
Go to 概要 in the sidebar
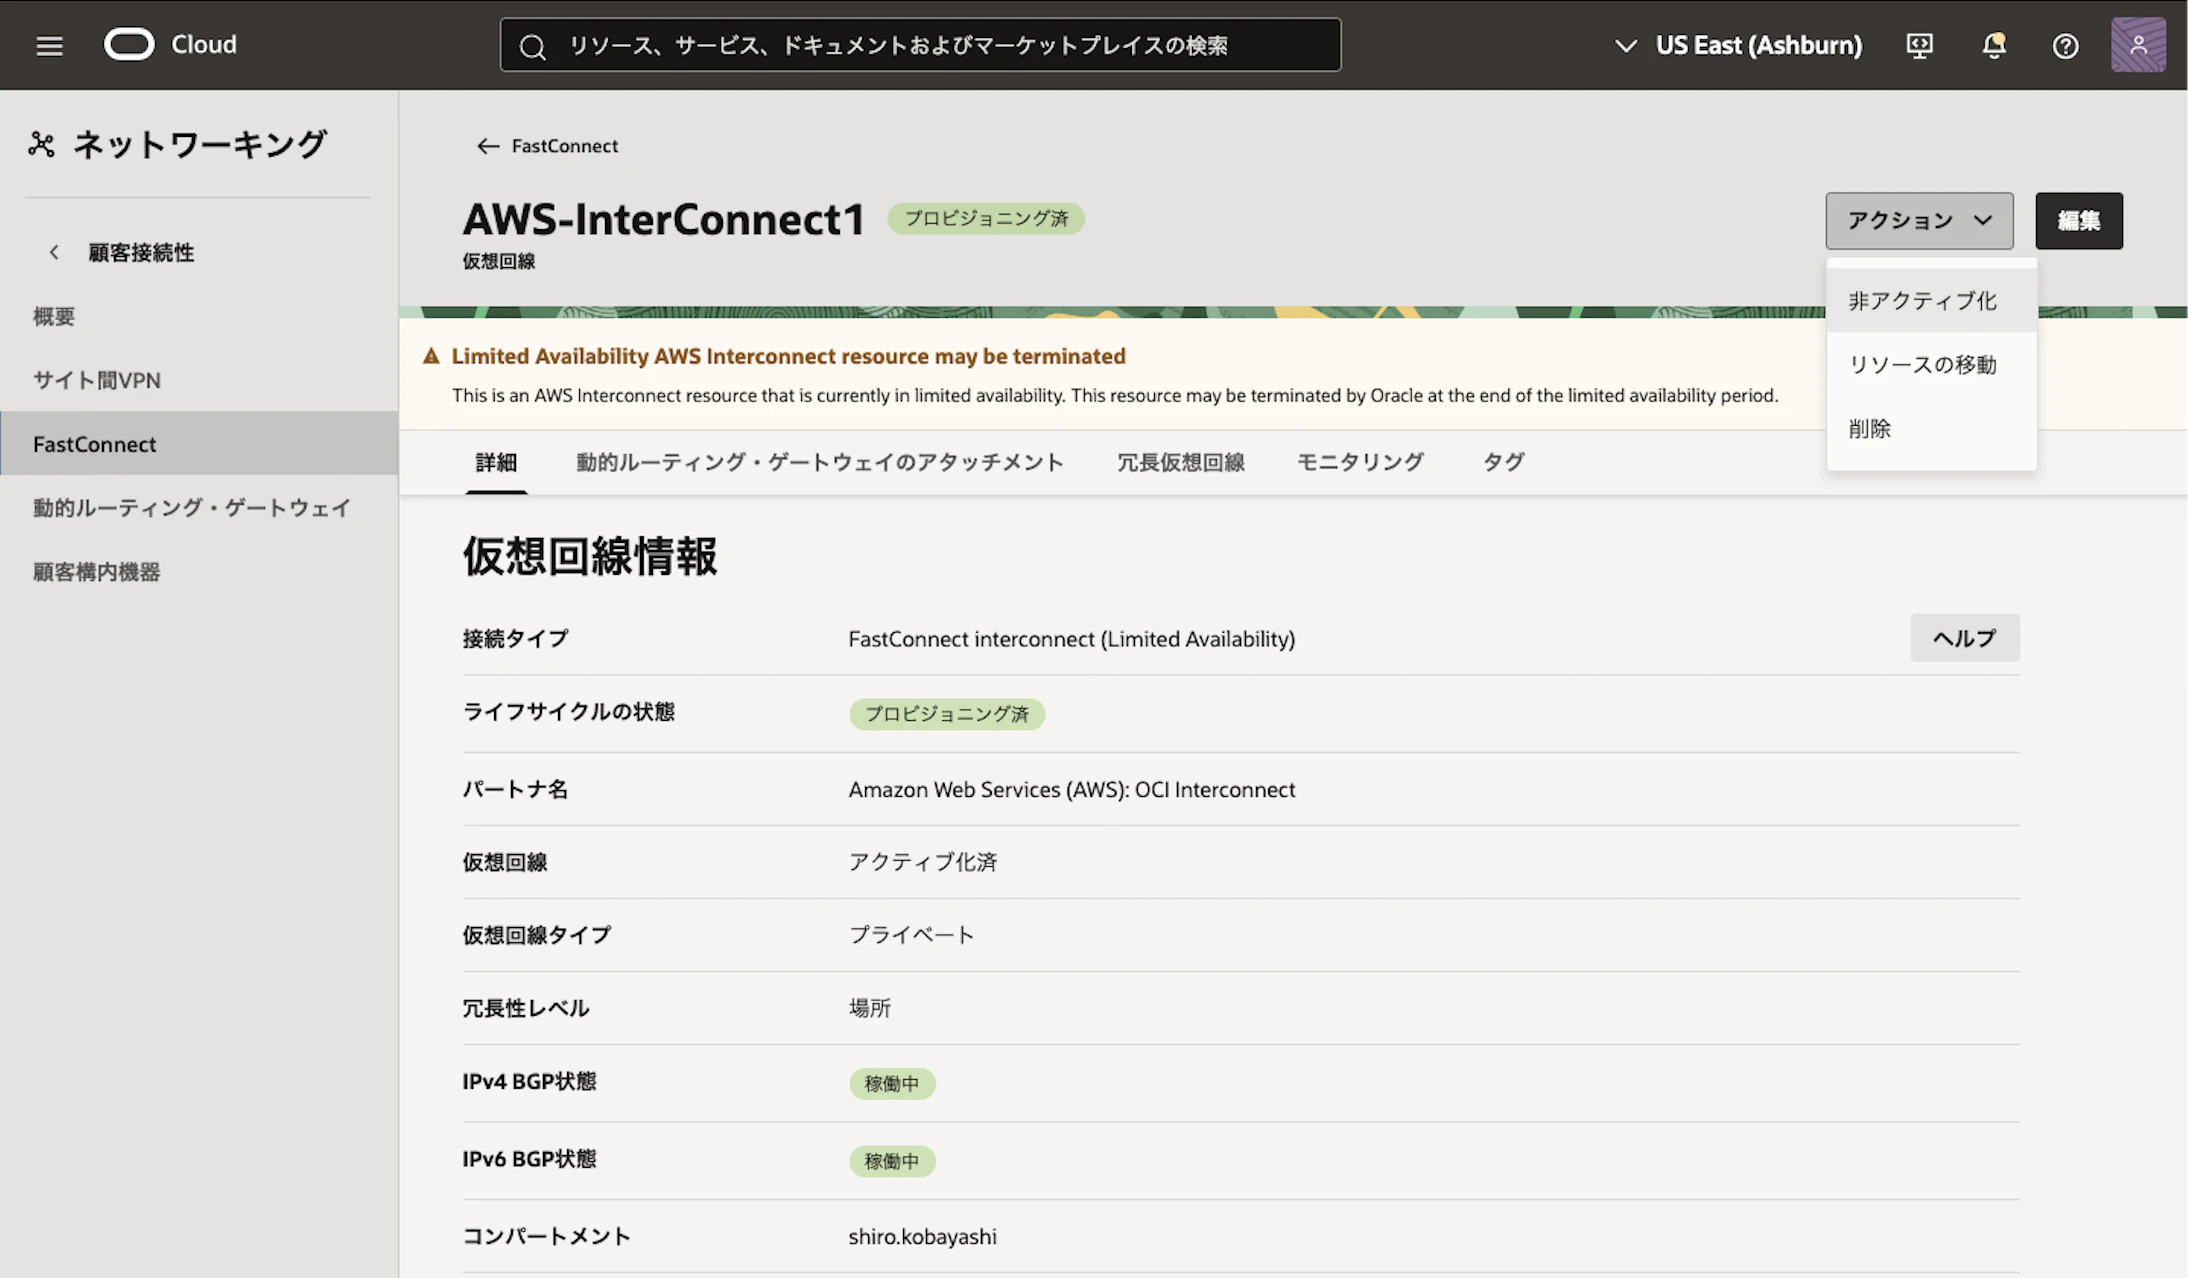199,316
